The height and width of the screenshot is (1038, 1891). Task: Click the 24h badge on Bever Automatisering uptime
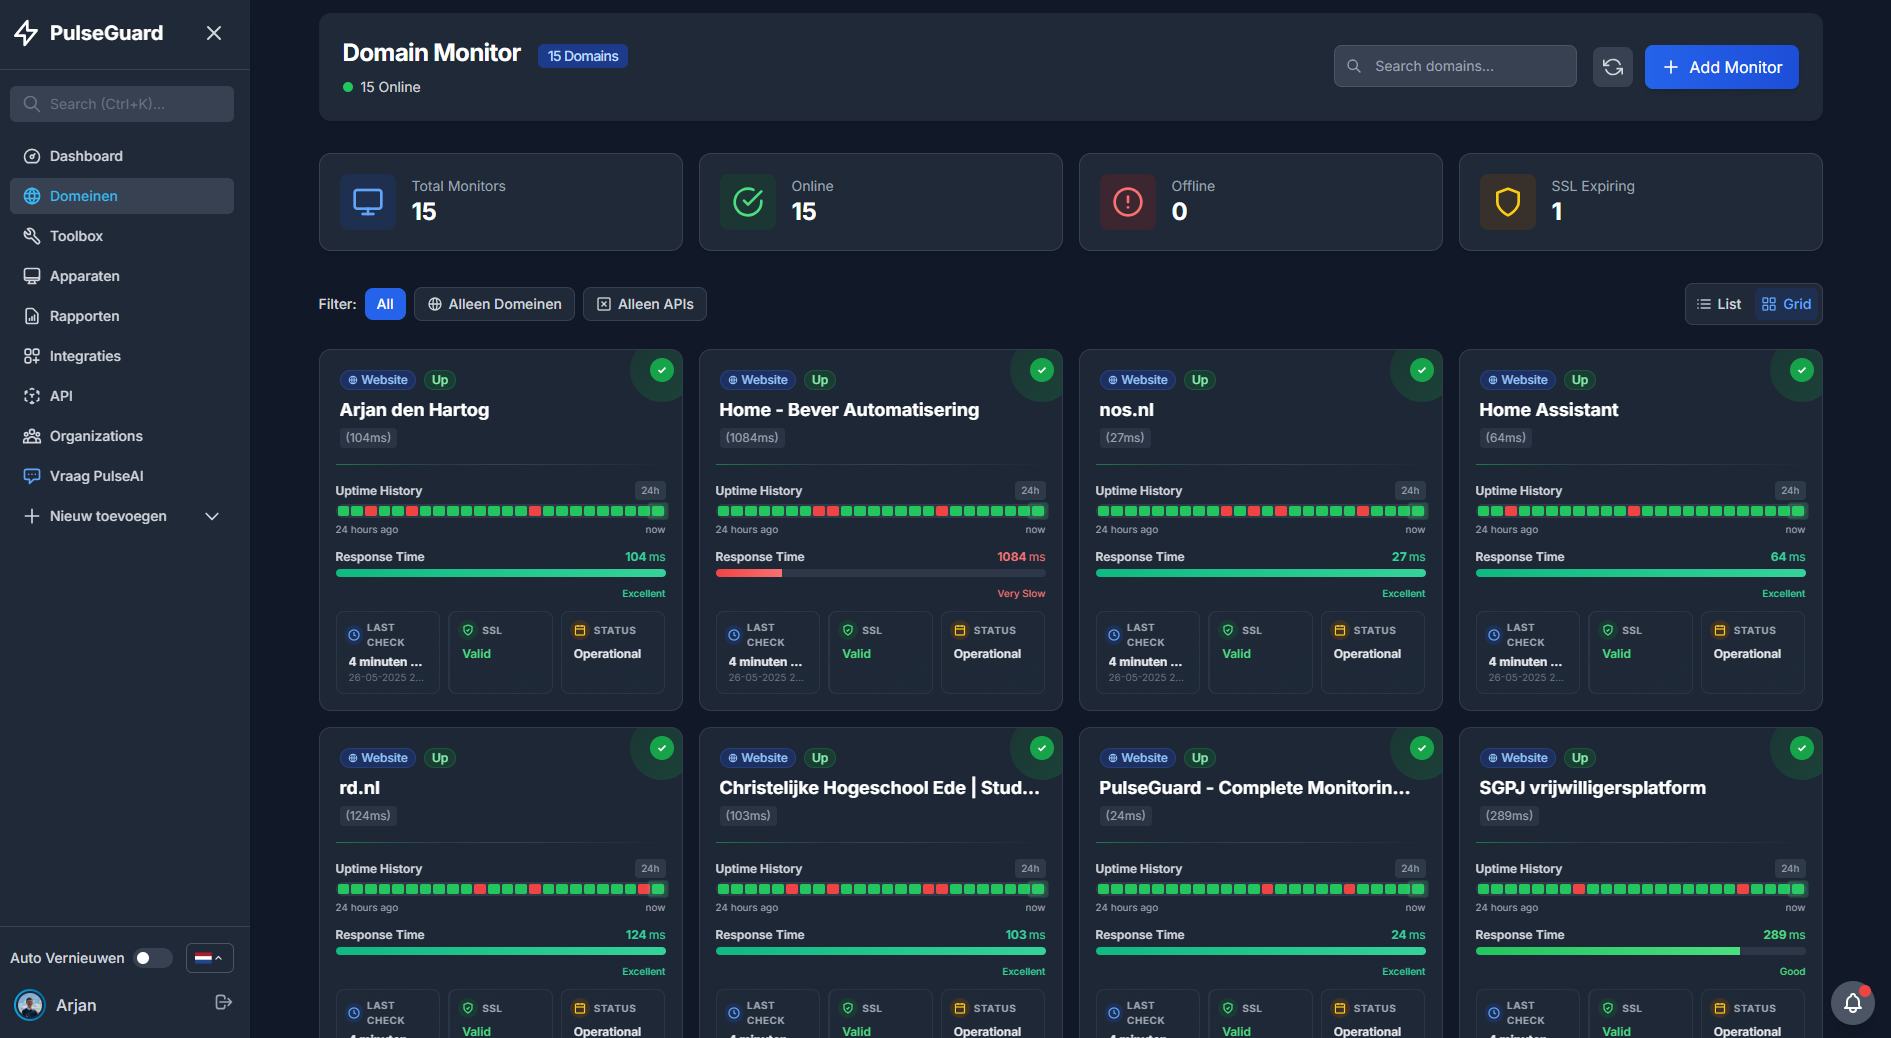[x=1030, y=491]
